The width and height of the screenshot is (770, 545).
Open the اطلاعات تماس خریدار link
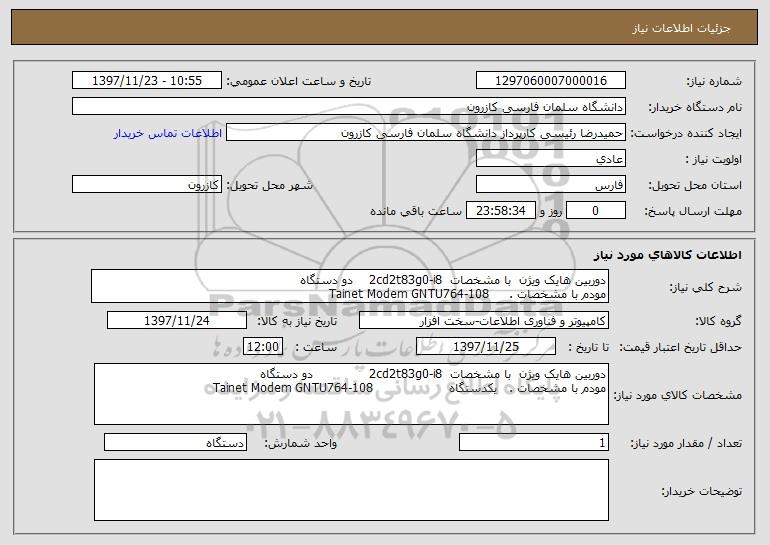point(167,133)
